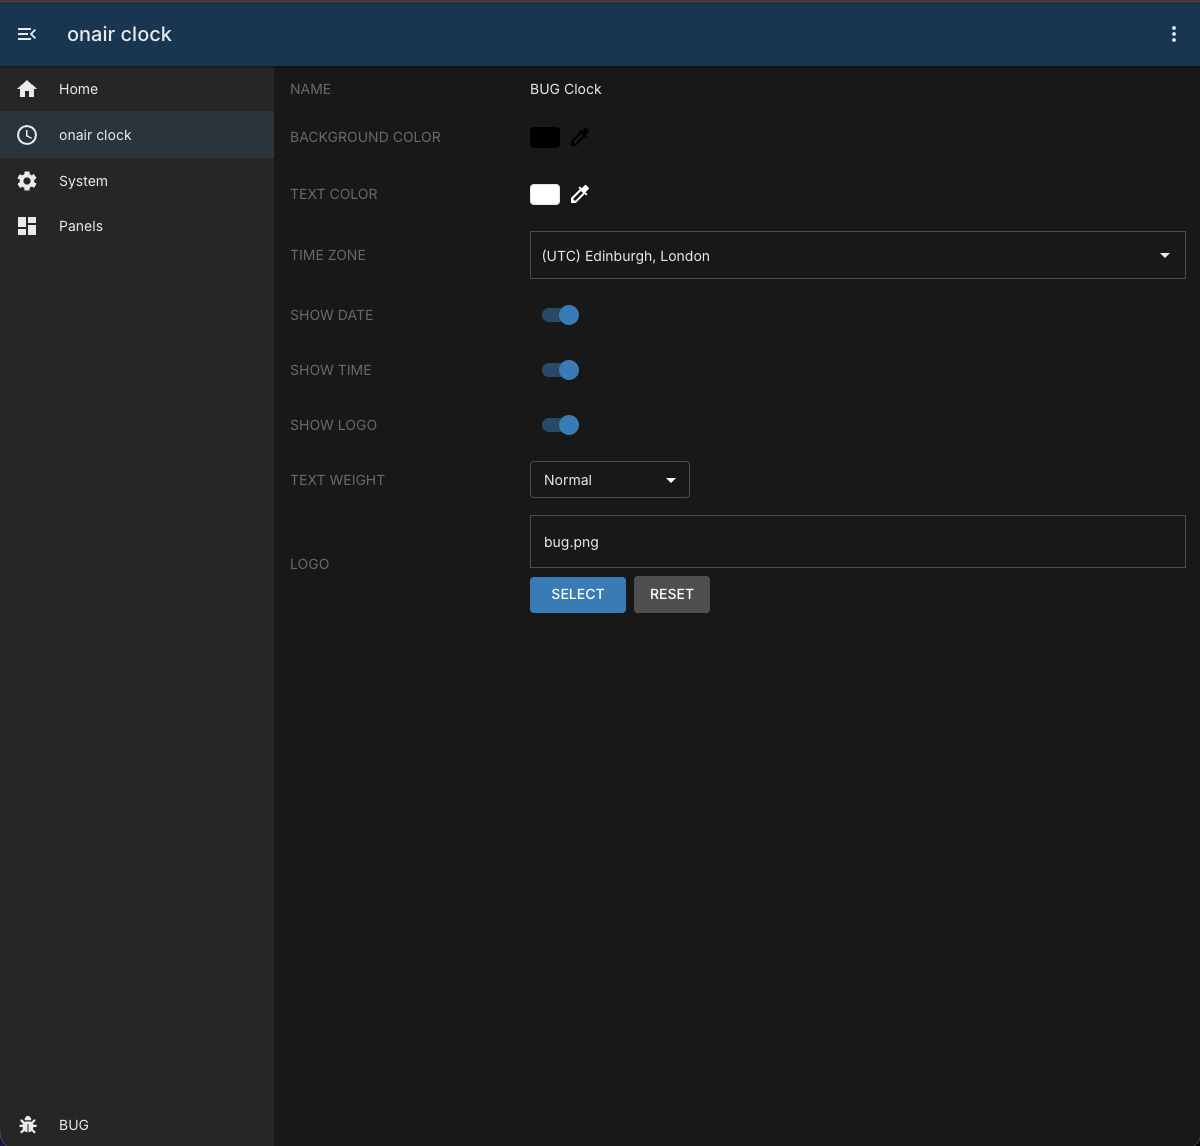Click the Panels dashboard icon
1200x1146 pixels.
(x=27, y=226)
